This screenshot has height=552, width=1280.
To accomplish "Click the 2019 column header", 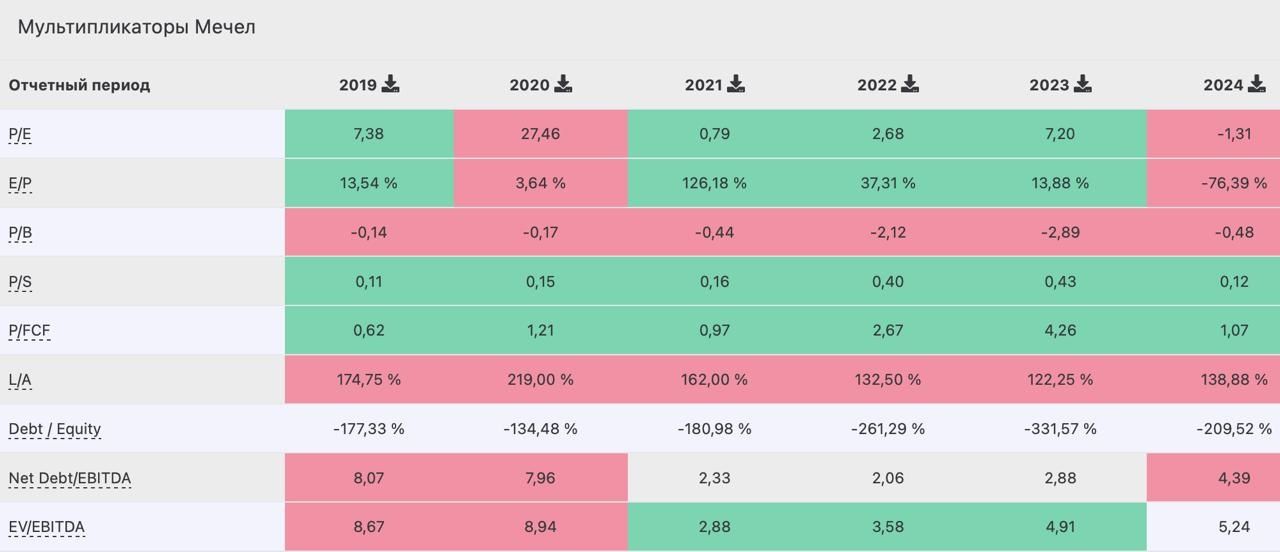I will point(357,85).
